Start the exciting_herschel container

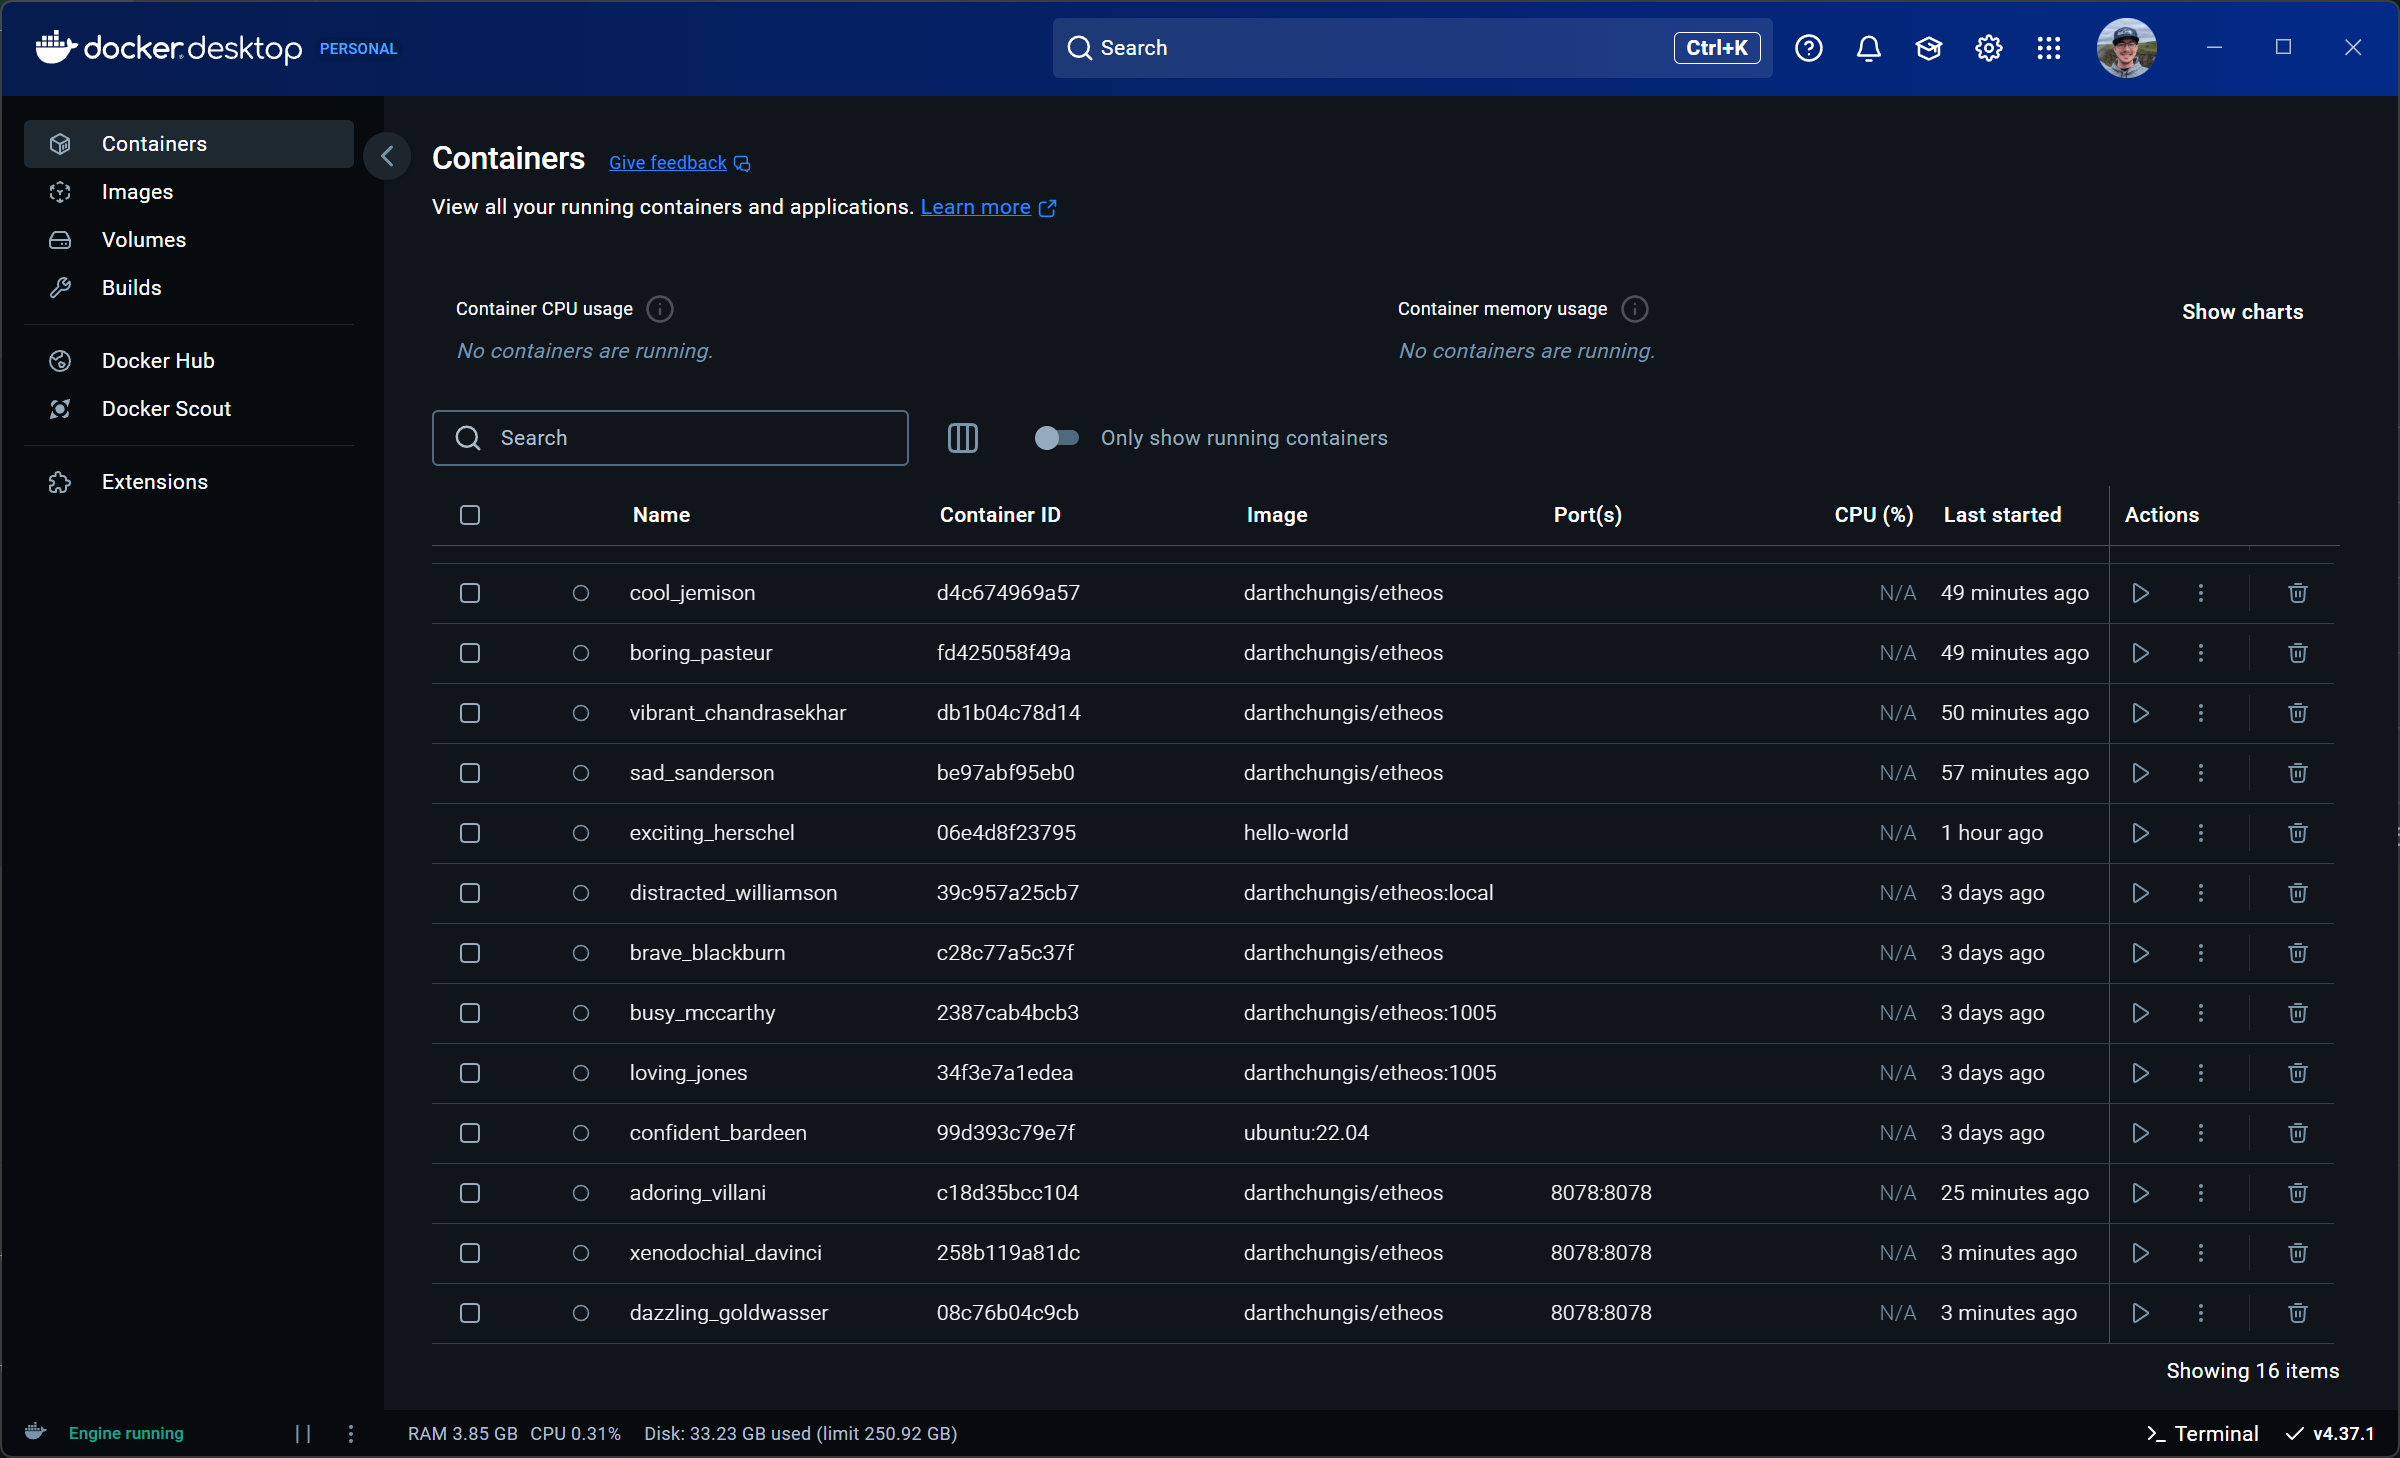point(2140,833)
